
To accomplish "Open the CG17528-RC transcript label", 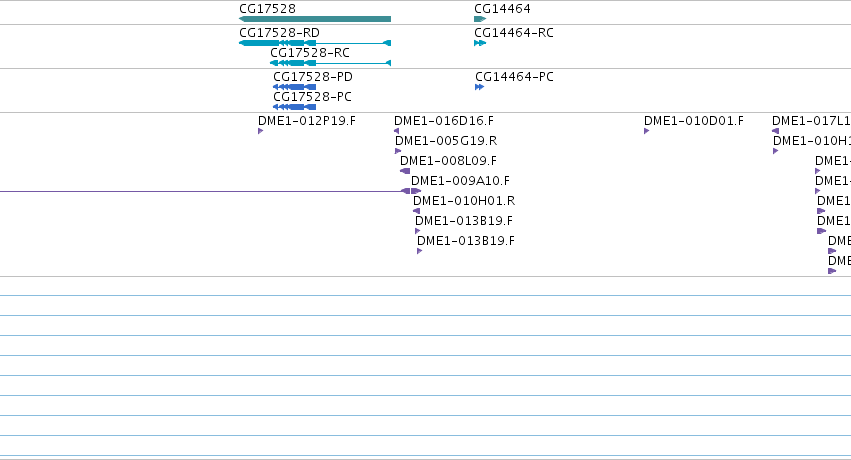I will coord(310,53).
